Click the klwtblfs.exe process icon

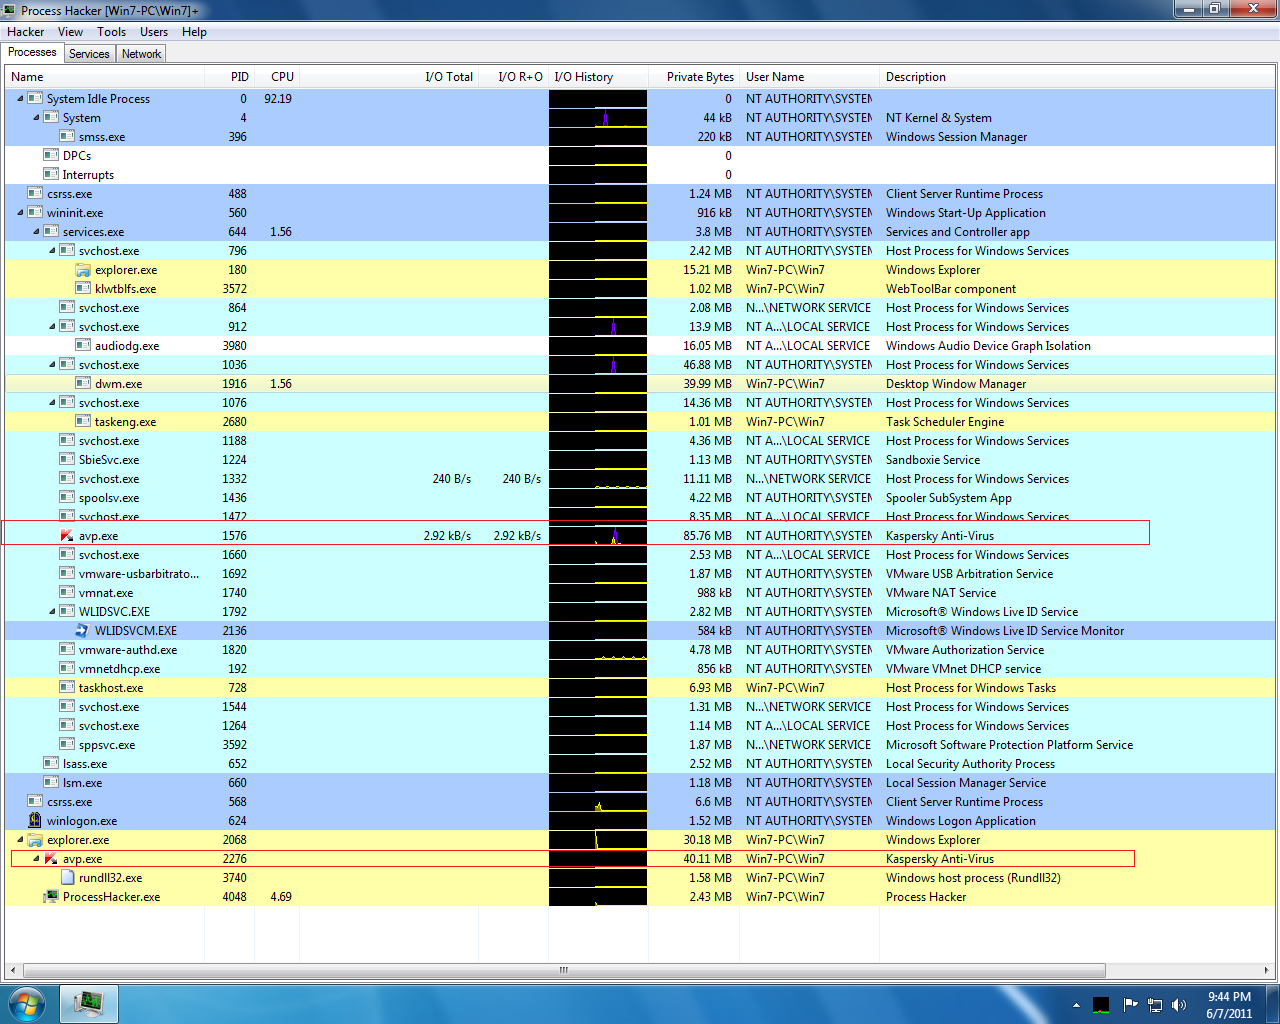(x=83, y=289)
